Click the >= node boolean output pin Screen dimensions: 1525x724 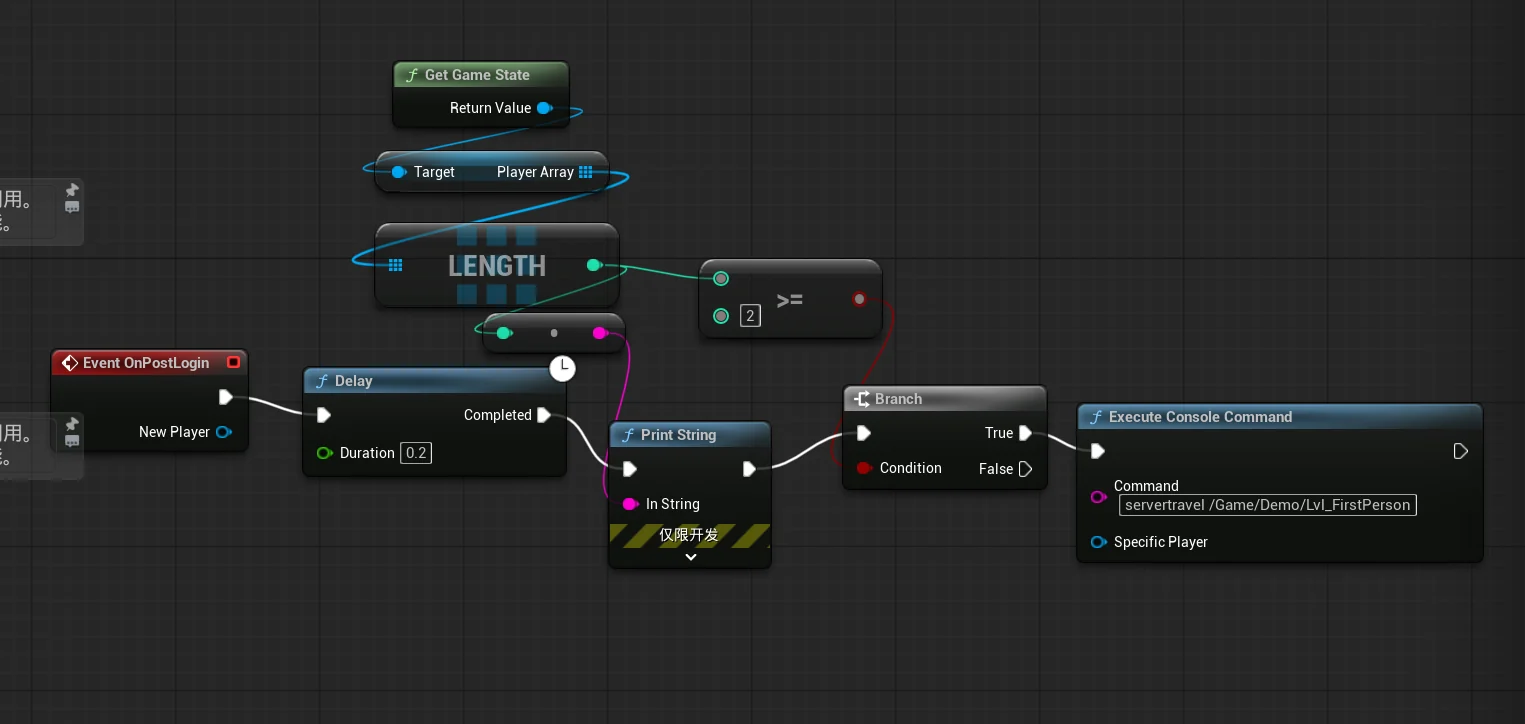coord(859,299)
